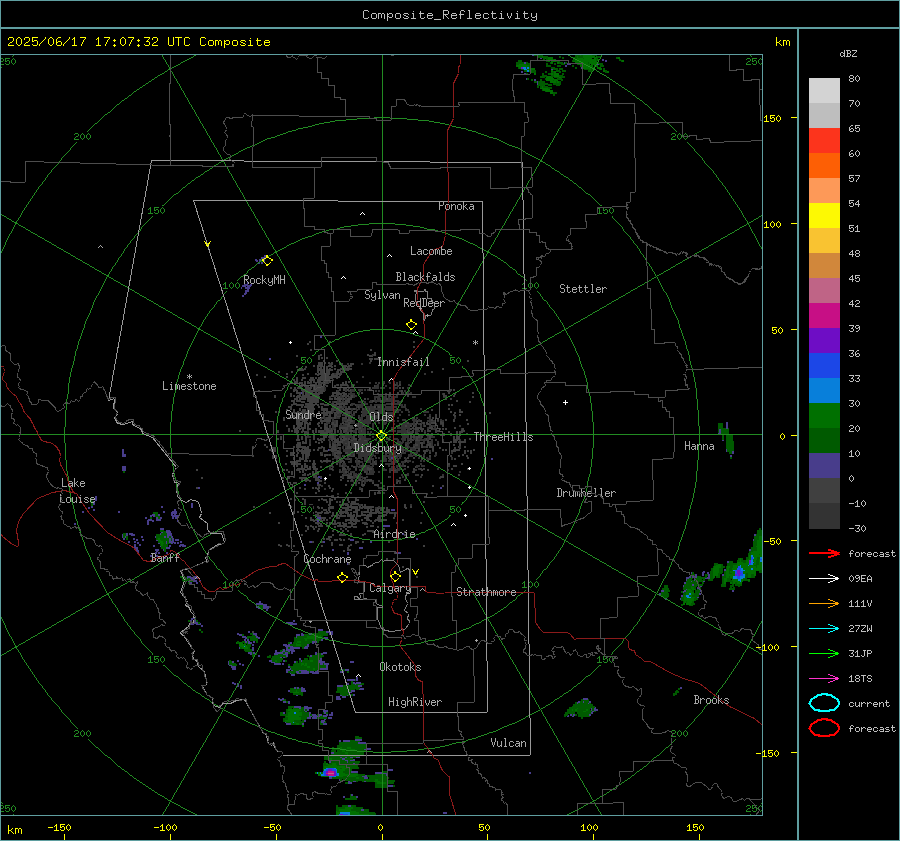Image resolution: width=900 pixels, height=841 pixels.
Task: Click the Blackfalds label on the map
Action: coord(425,277)
